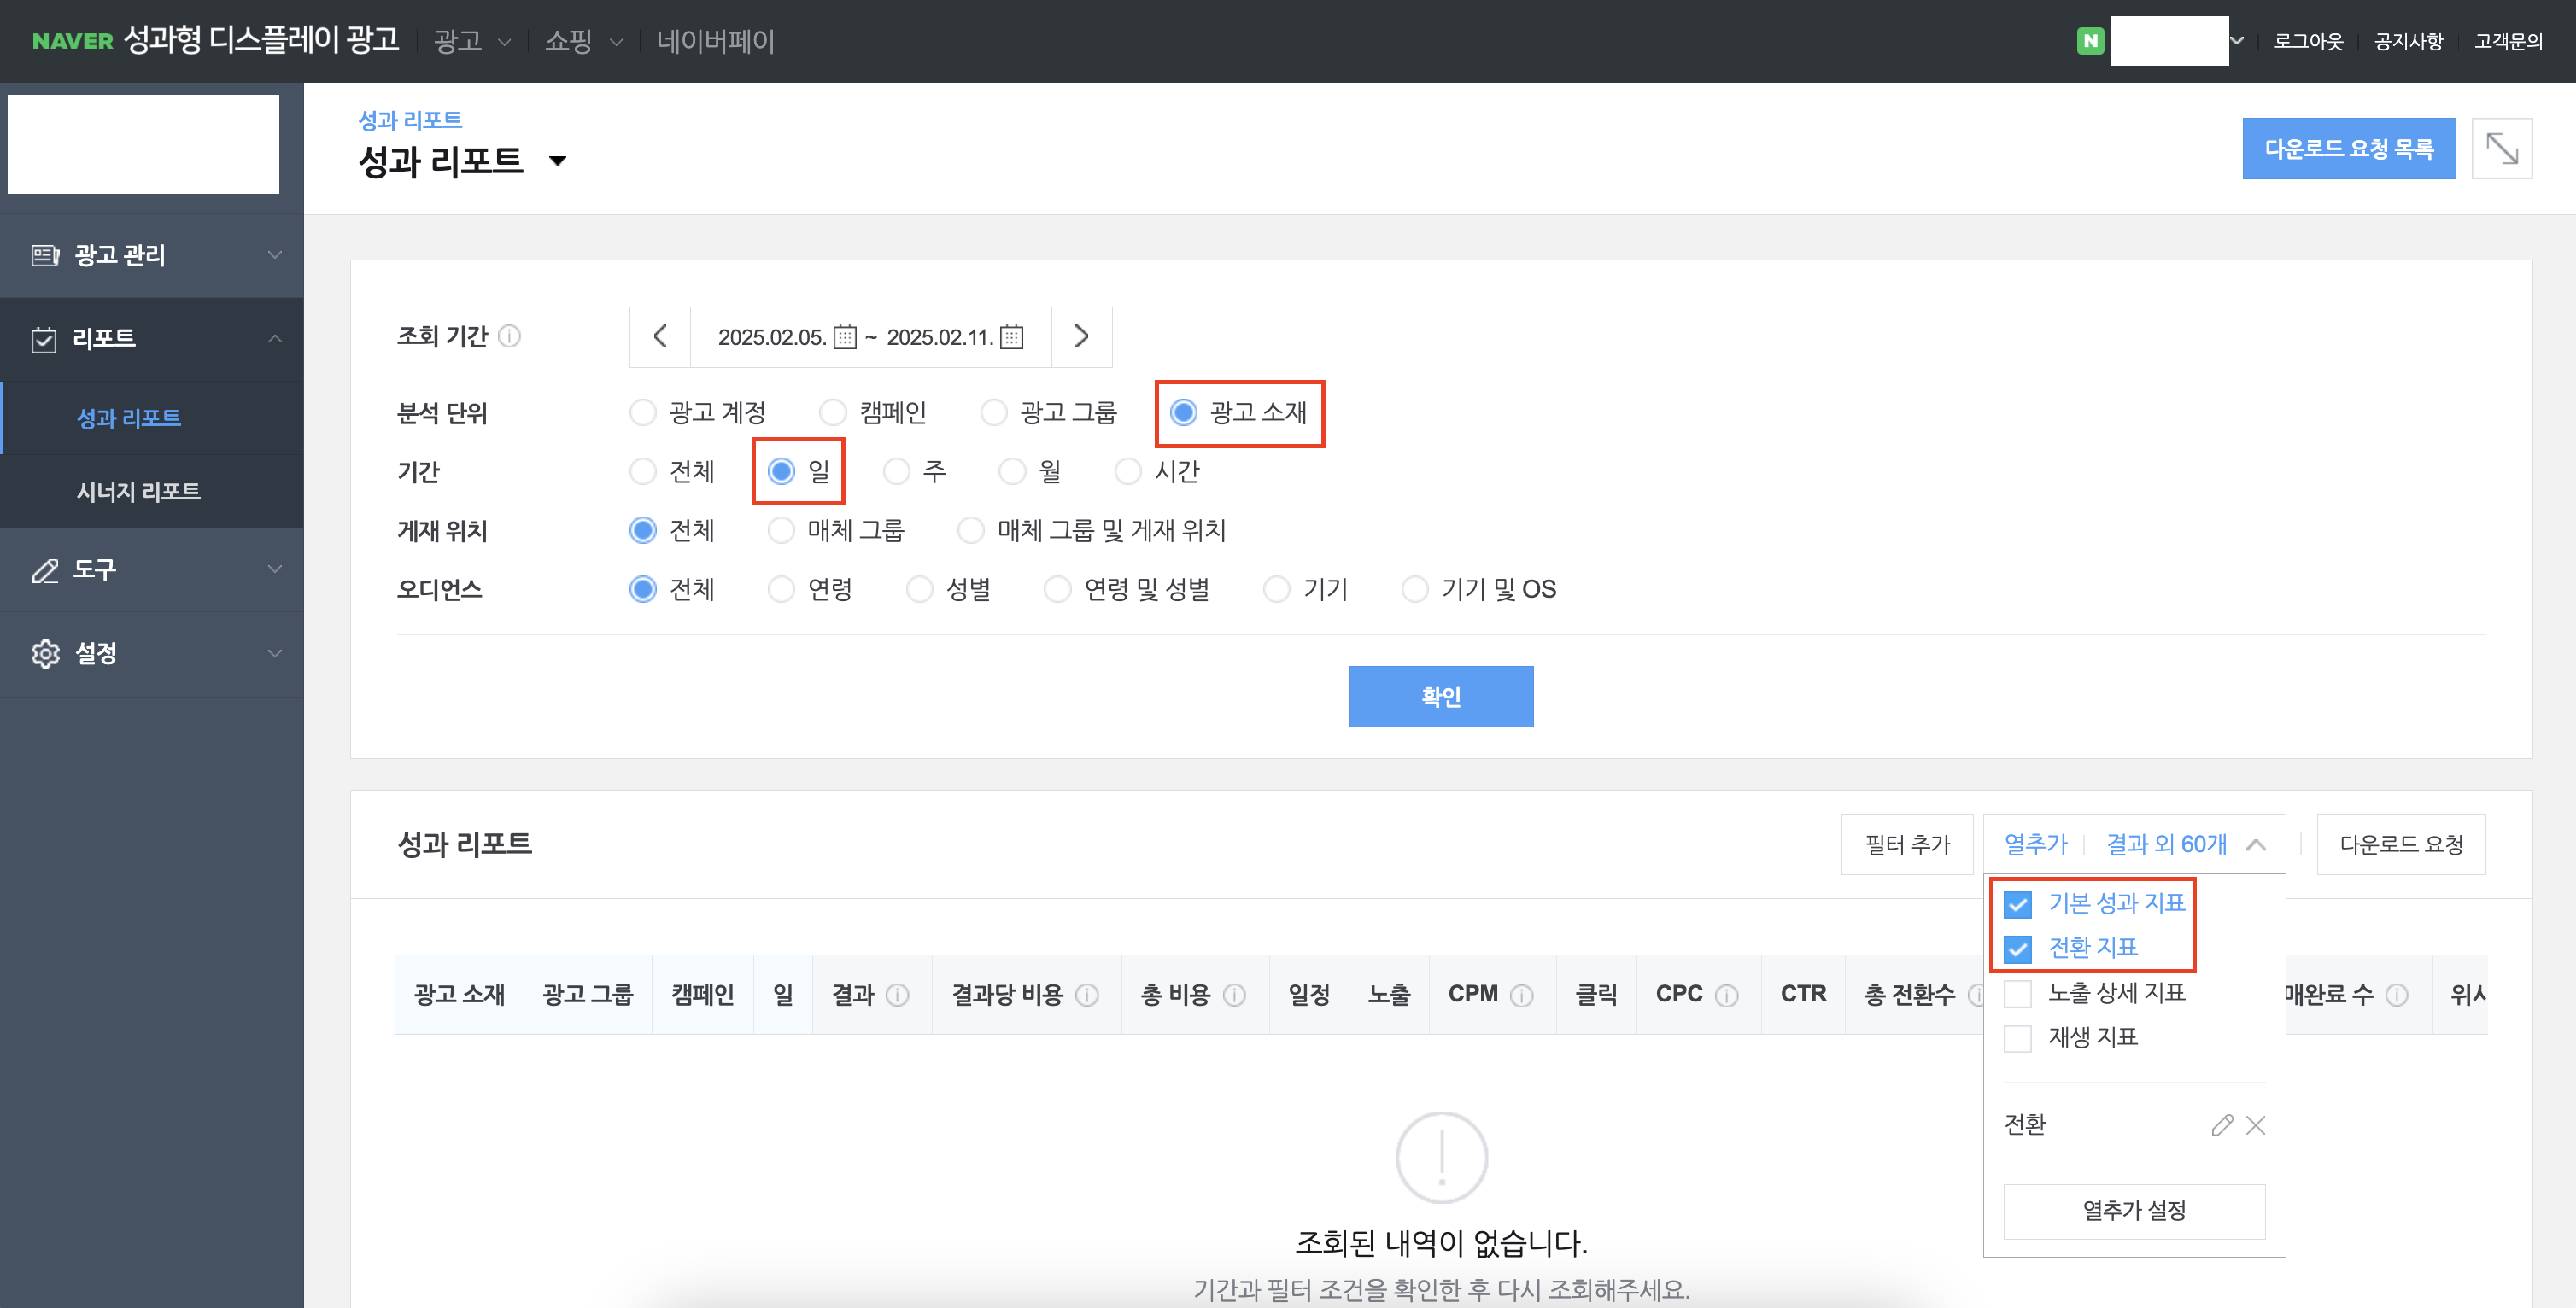Screen dimensions: 2576x1308
Task: Click the 다운로드 요청 목록 button
Action: click(x=2348, y=149)
